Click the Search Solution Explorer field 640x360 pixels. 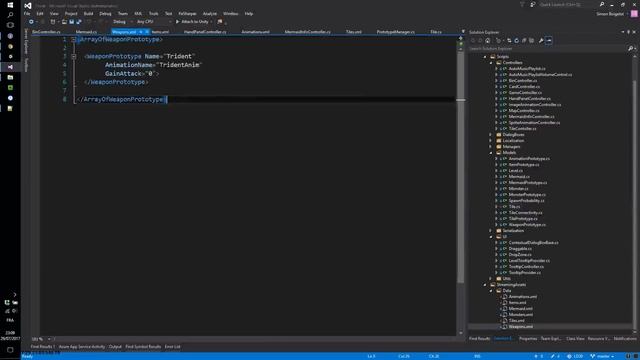pyautogui.click(x=547, y=49)
